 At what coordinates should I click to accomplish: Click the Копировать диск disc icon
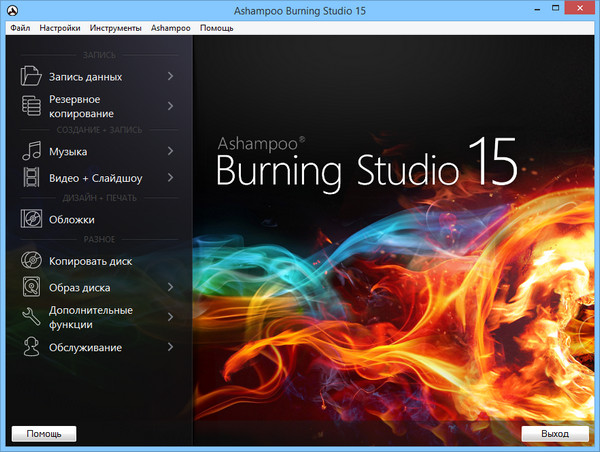point(31,261)
